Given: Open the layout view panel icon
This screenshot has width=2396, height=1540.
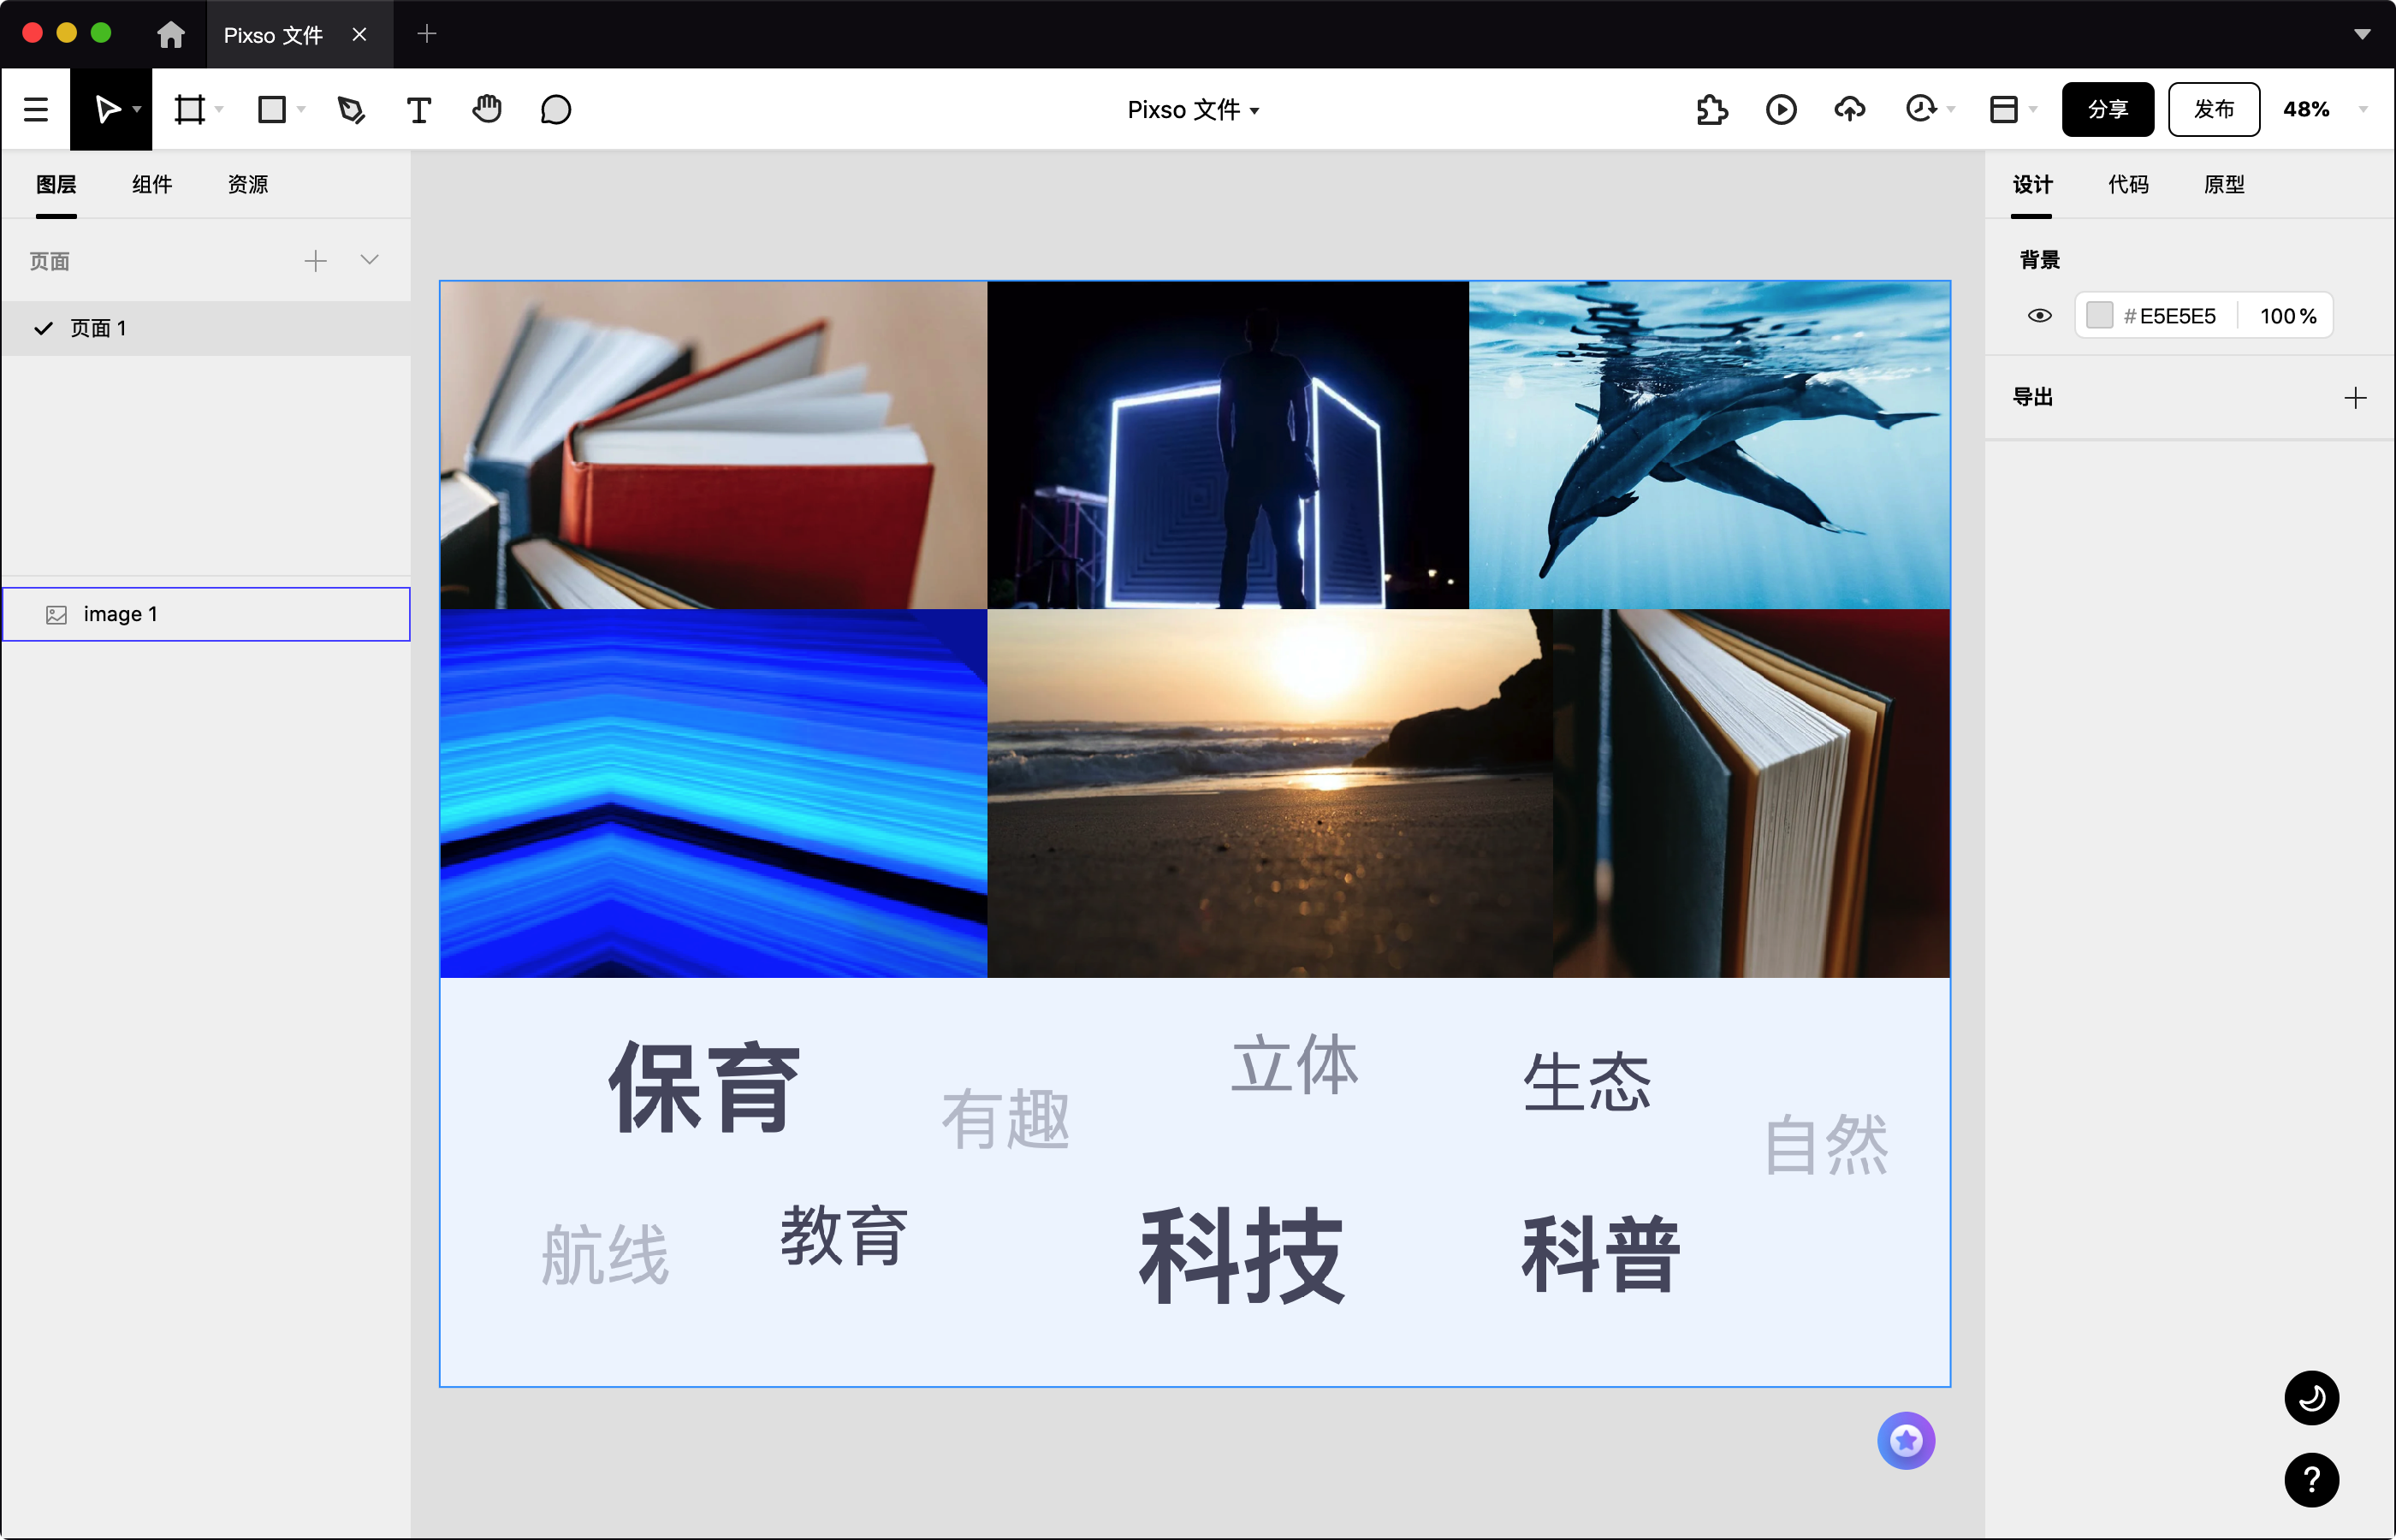Looking at the screenshot, I should pos(2004,109).
